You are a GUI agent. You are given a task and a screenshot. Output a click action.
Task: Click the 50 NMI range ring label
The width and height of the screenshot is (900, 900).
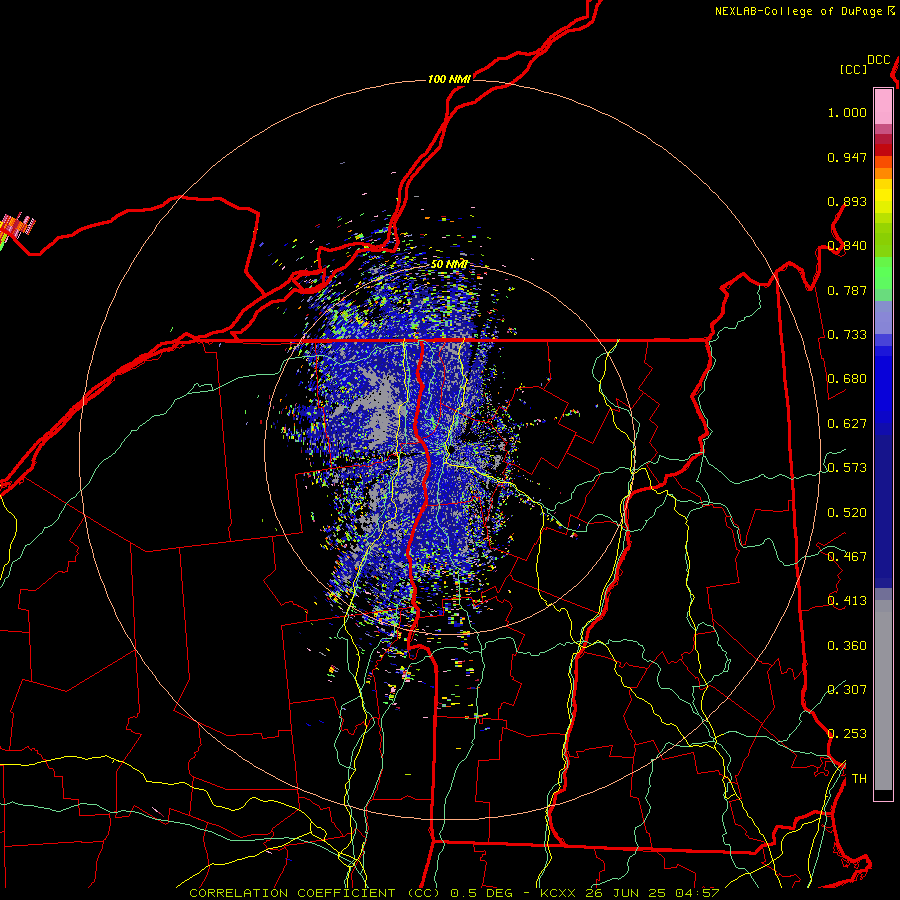point(449,264)
